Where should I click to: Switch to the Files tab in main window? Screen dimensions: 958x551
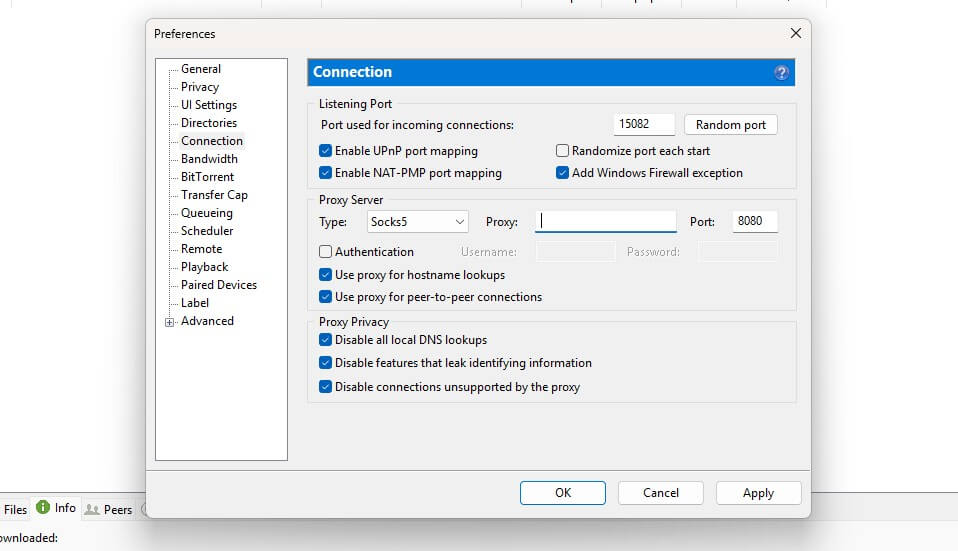pyautogui.click(x=15, y=509)
